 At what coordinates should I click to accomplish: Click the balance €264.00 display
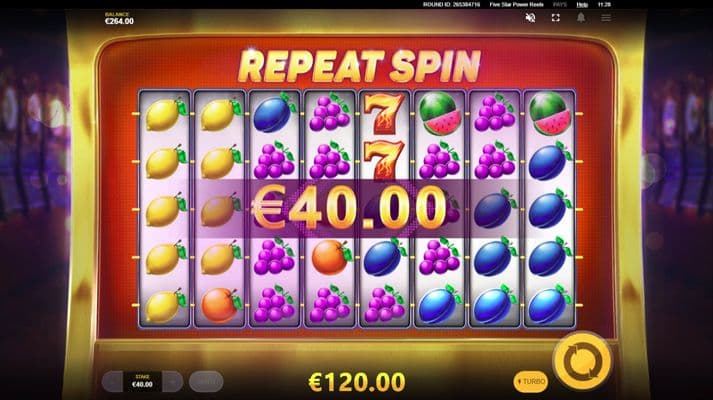coord(119,19)
